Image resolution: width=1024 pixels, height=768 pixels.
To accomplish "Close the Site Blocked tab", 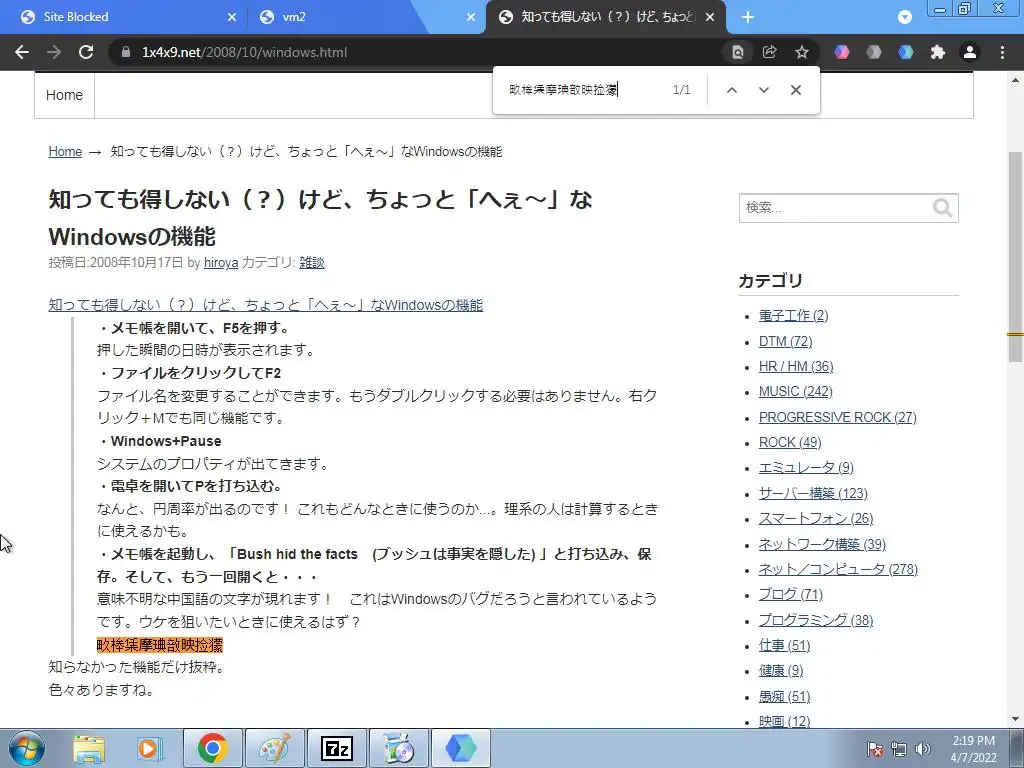I will [x=232, y=17].
